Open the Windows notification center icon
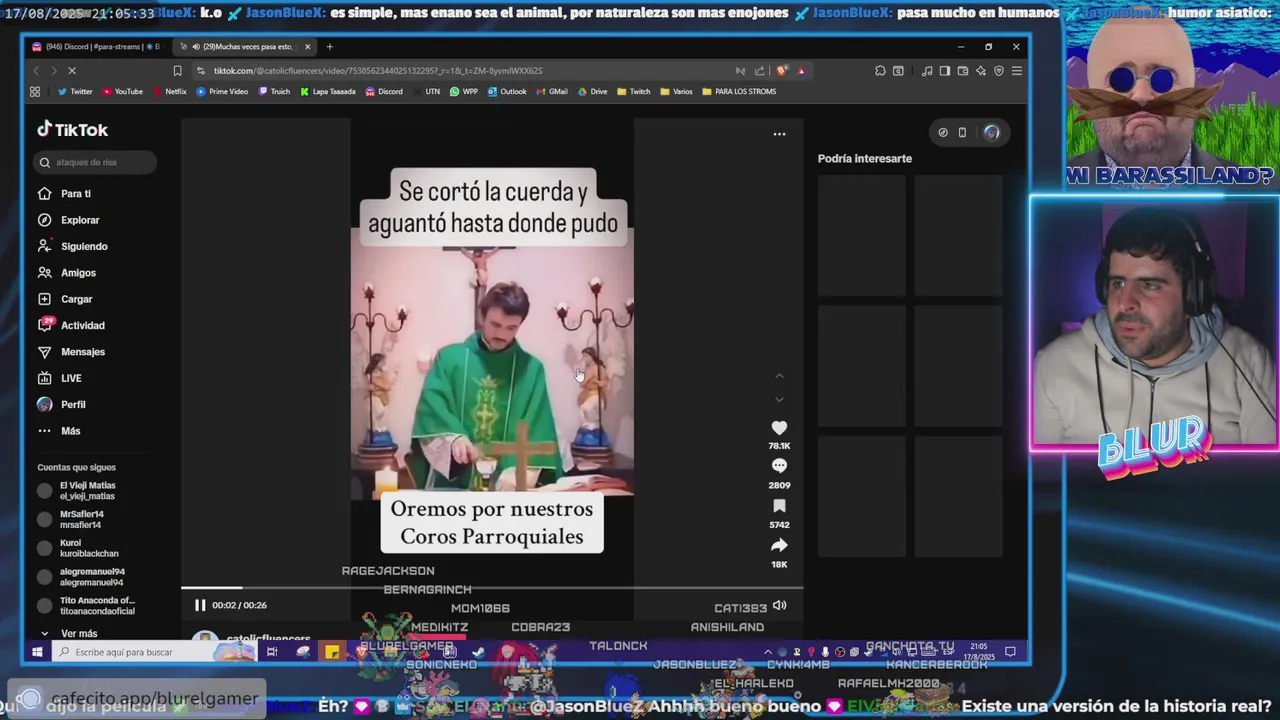The image size is (1280, 720). point(1011,652)
